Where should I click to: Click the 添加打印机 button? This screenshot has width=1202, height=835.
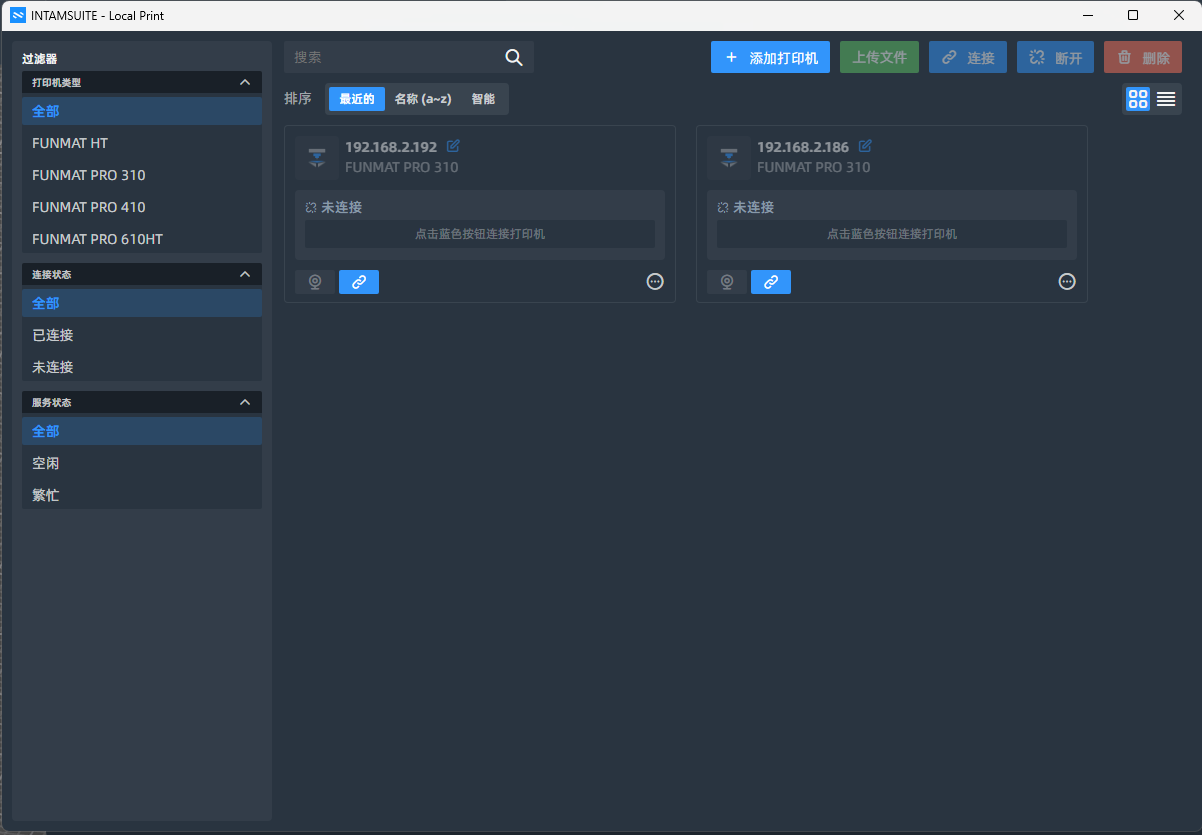pyautogui.click(x=770, y=57)
